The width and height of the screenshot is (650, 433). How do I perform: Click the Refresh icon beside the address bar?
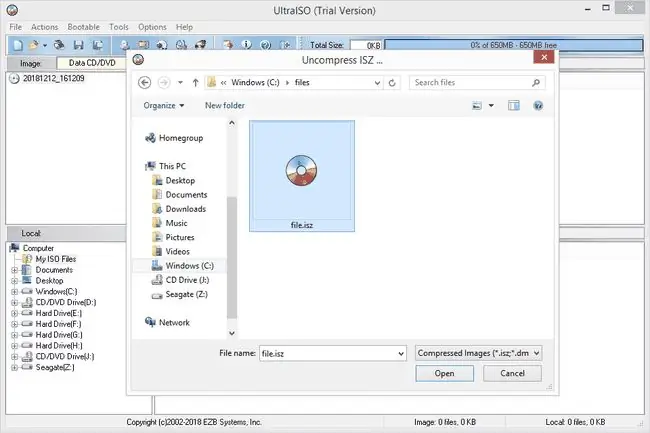point(392,83)
